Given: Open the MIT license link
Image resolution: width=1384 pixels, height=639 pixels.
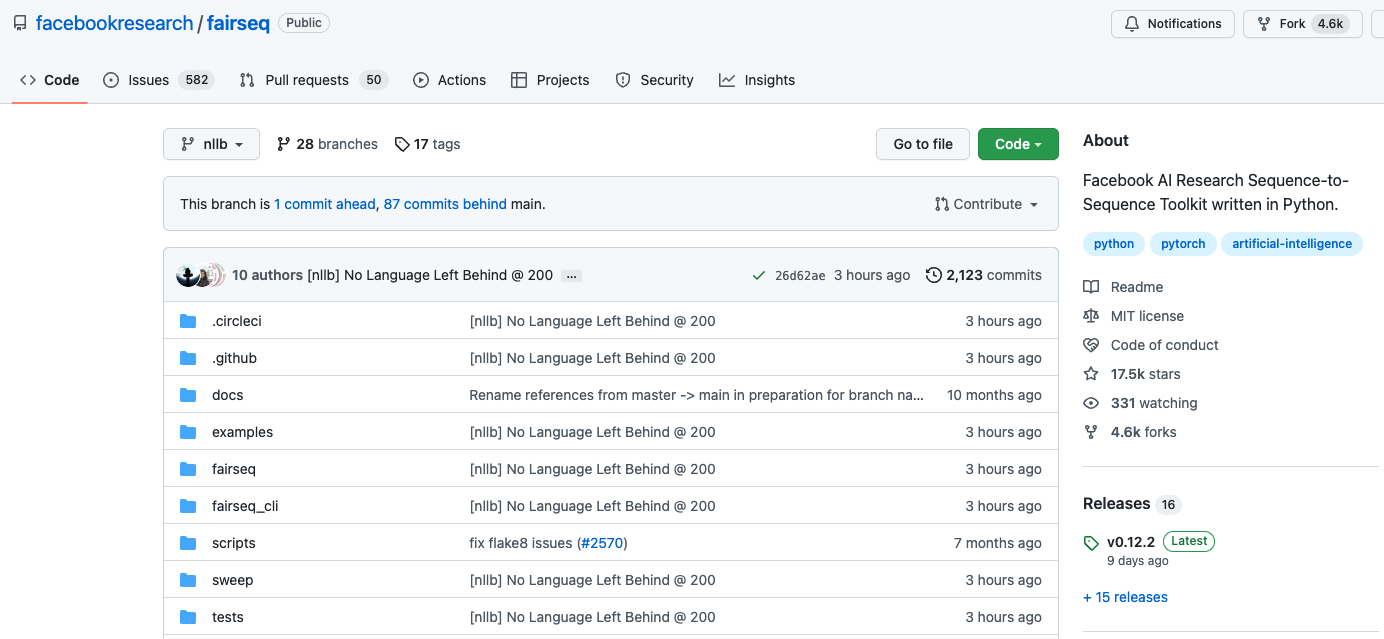Looking at the screenshot, I should pyautogui.click(x=1133, y=316).
